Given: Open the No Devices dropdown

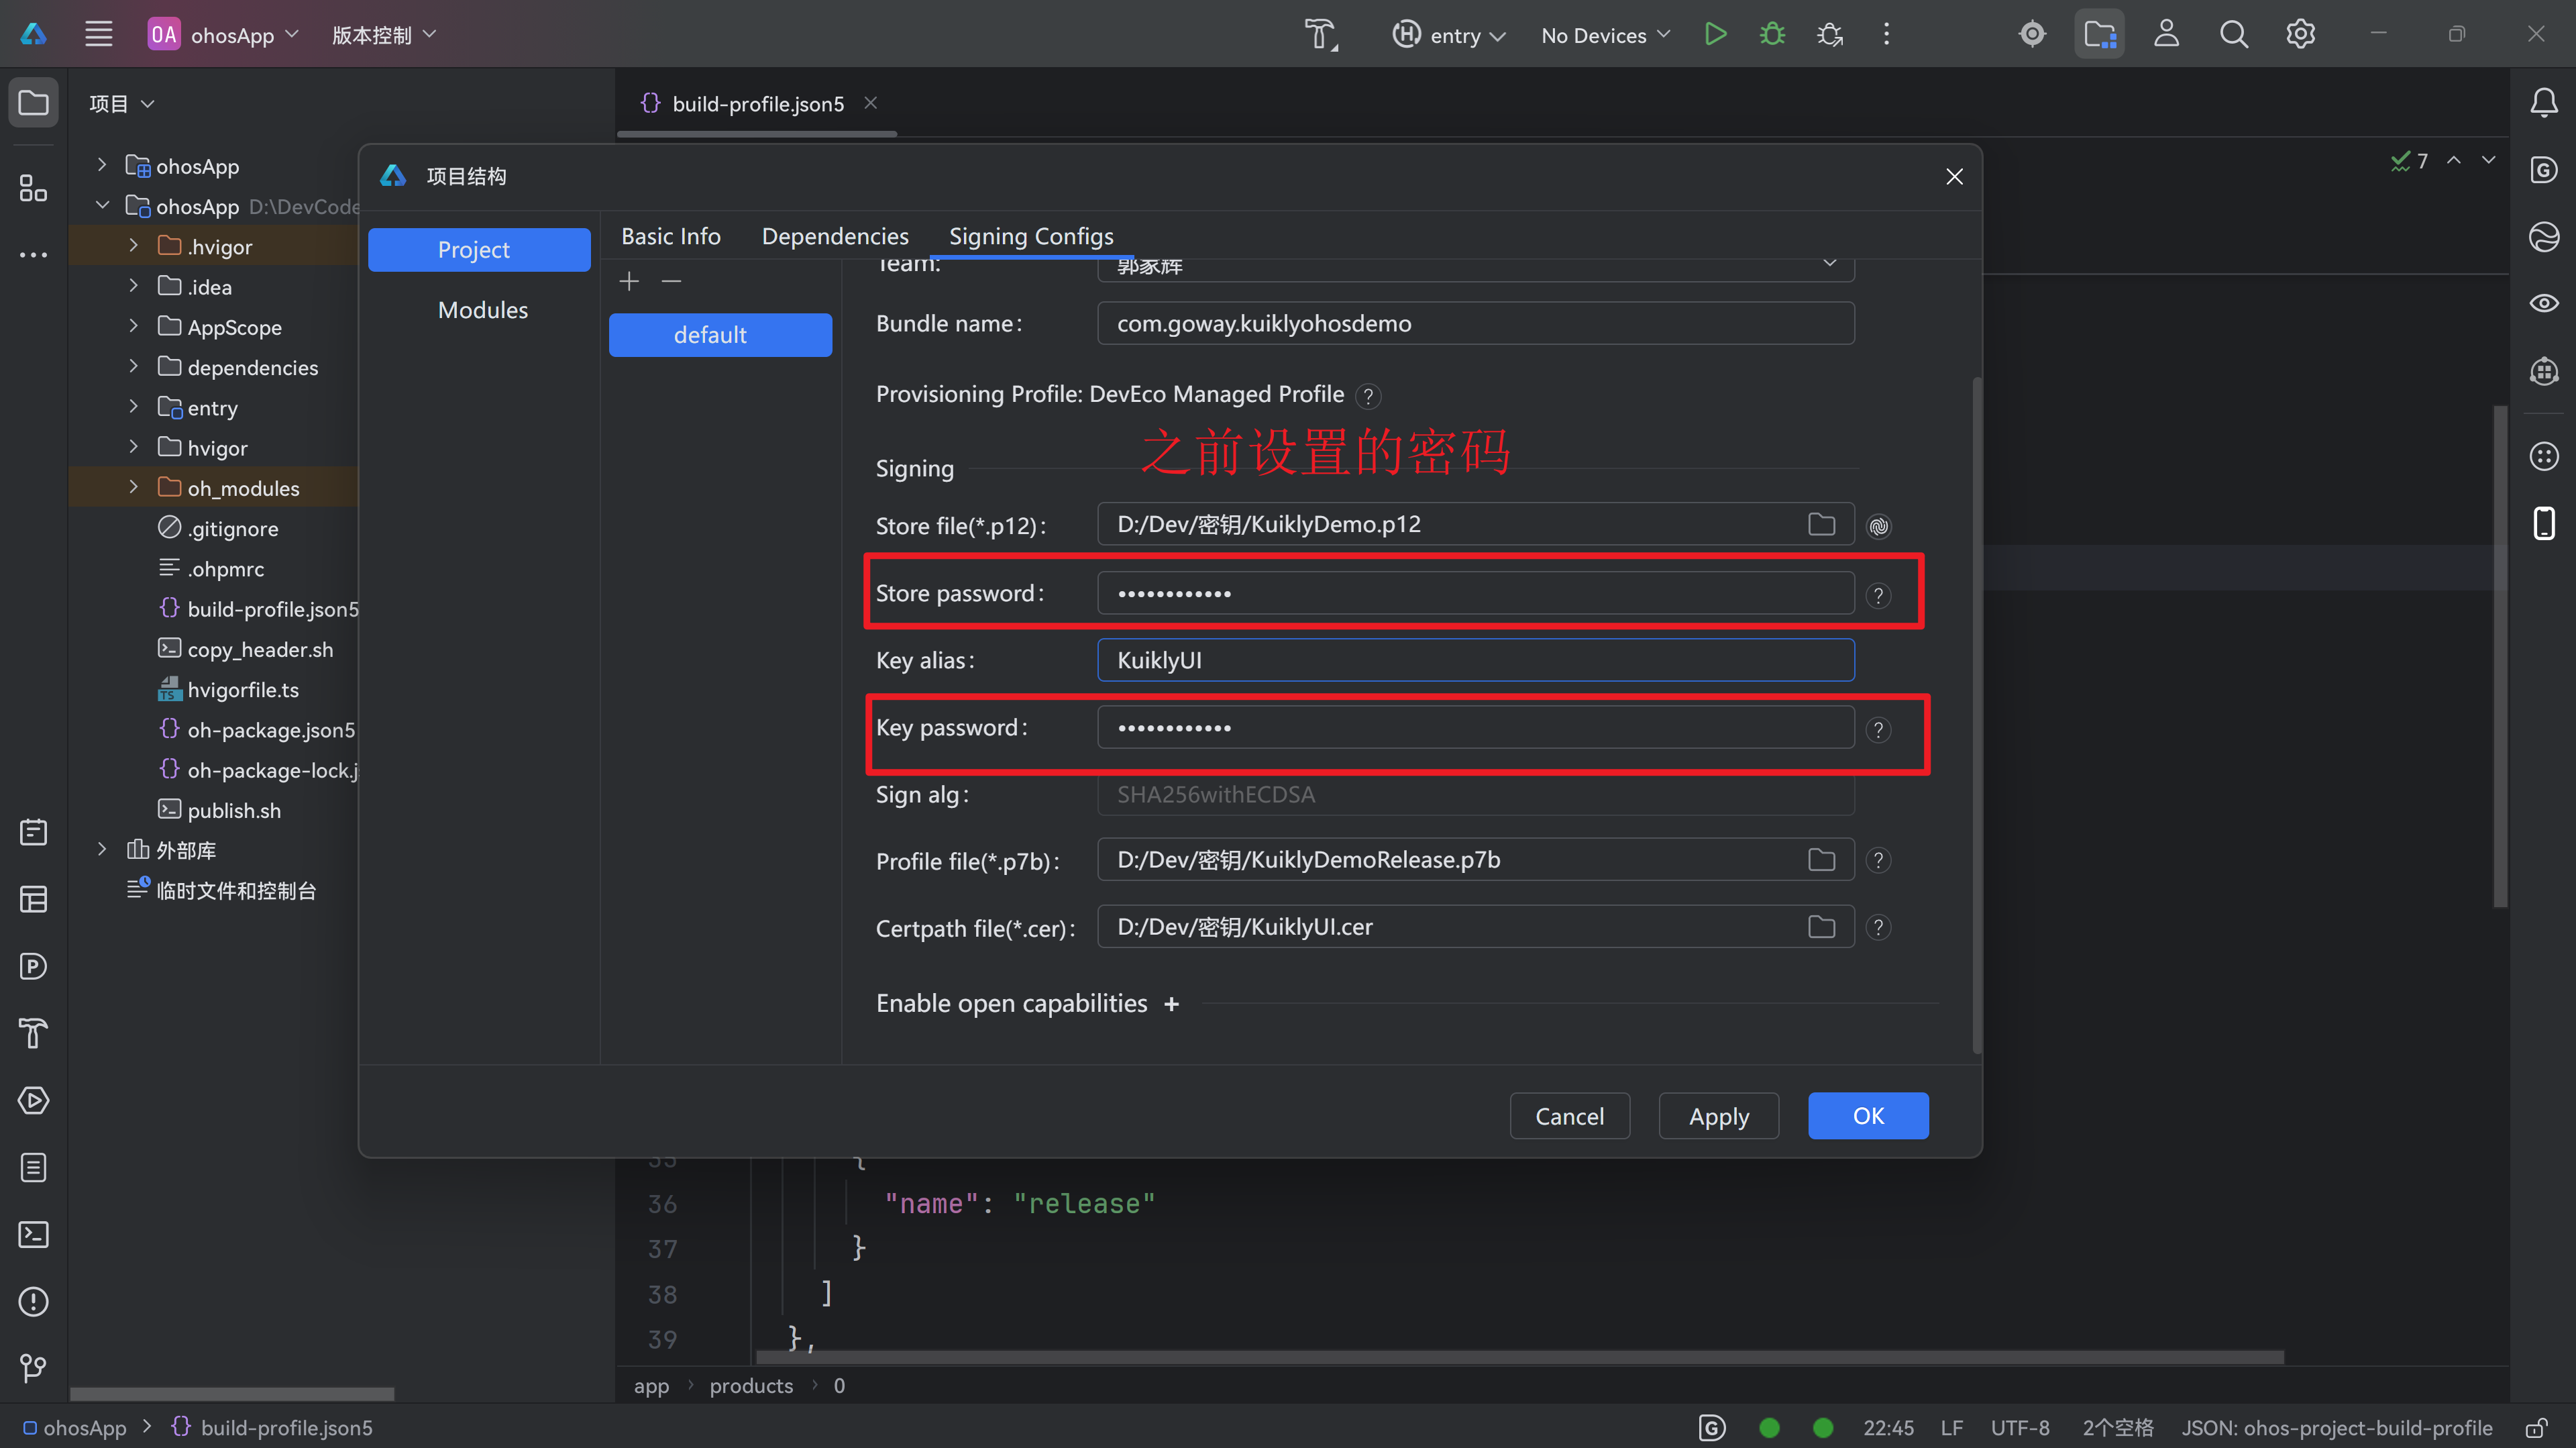Looking at the screenshot, I should tap(1605, 35).
